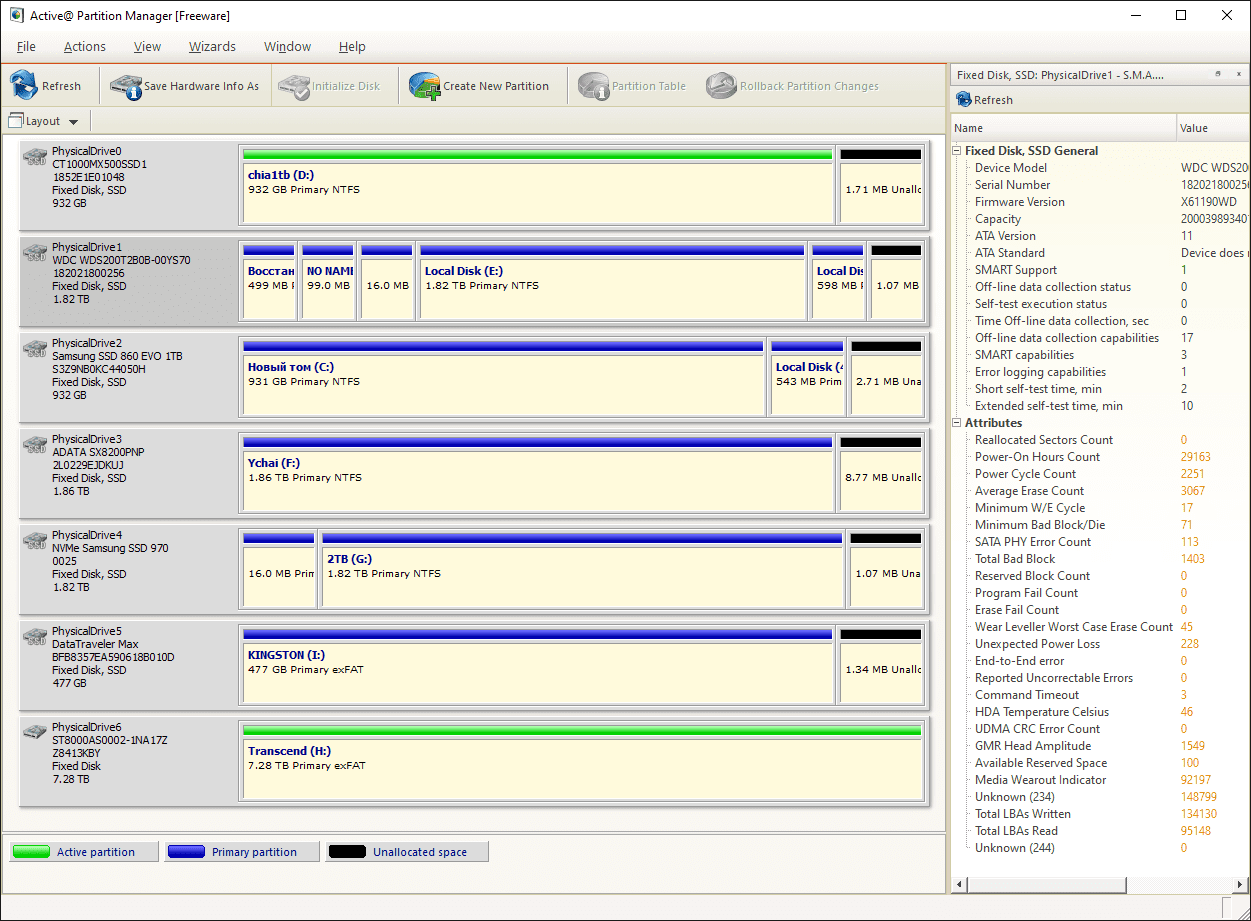Click the Layout view icon
1251x921 pixels.
[16, 121]
